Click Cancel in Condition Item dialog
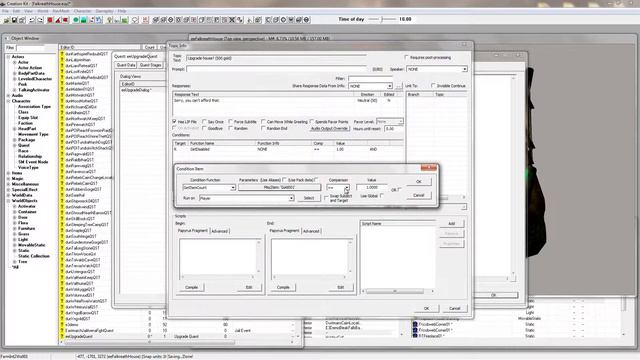The image size is (640, 360). tap(419, 196)
